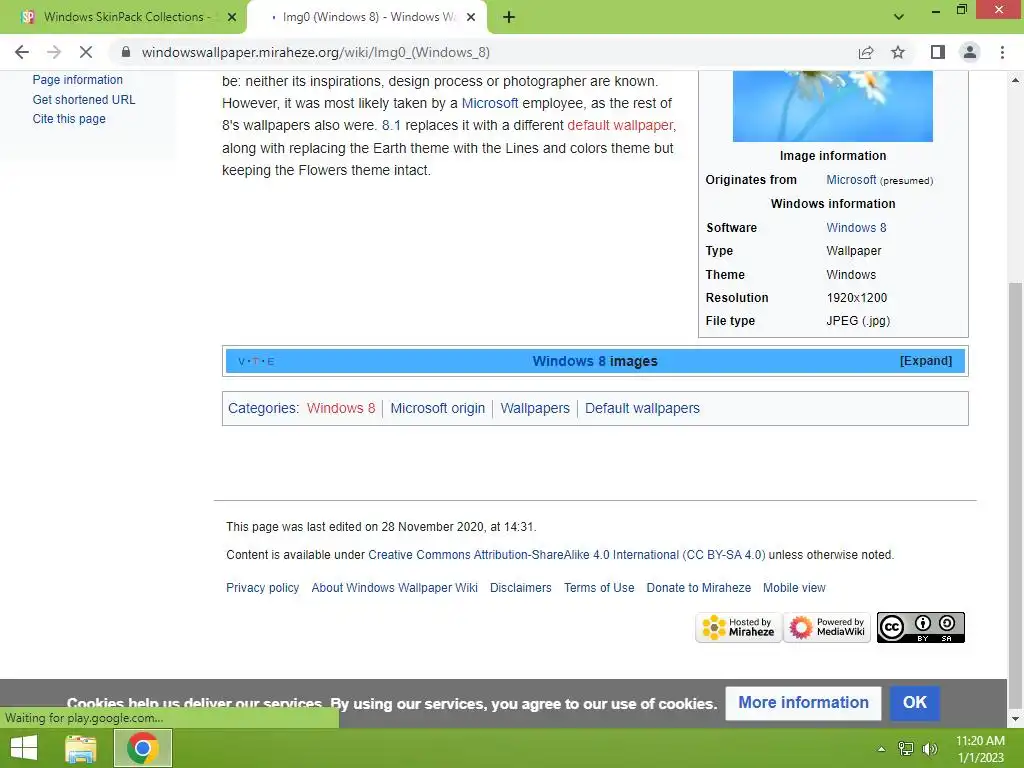
Task: Minimize the Chrome window
Action: click(x=936, y=10)
